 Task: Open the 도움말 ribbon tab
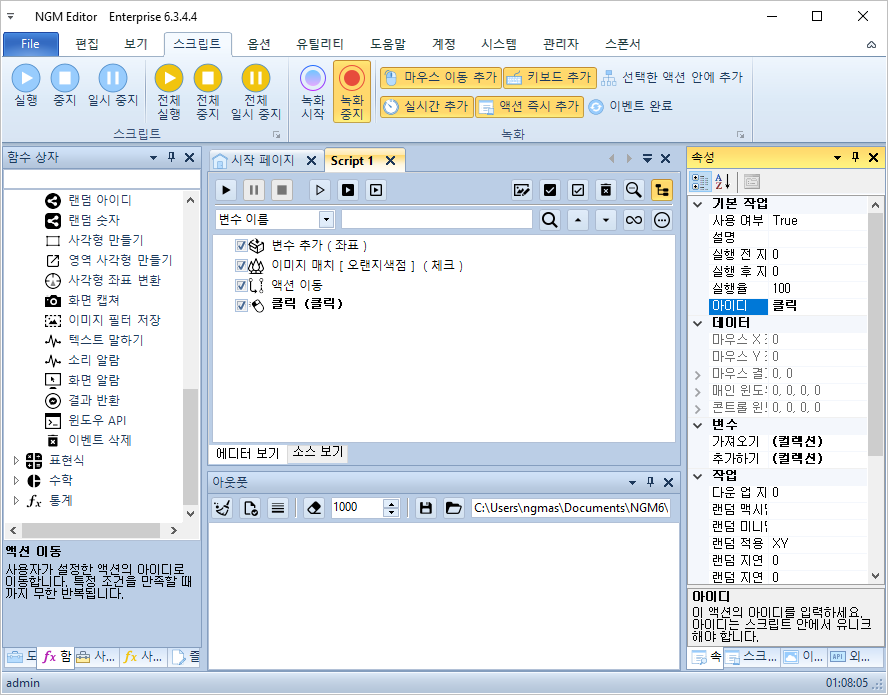[x=388, y=44]
